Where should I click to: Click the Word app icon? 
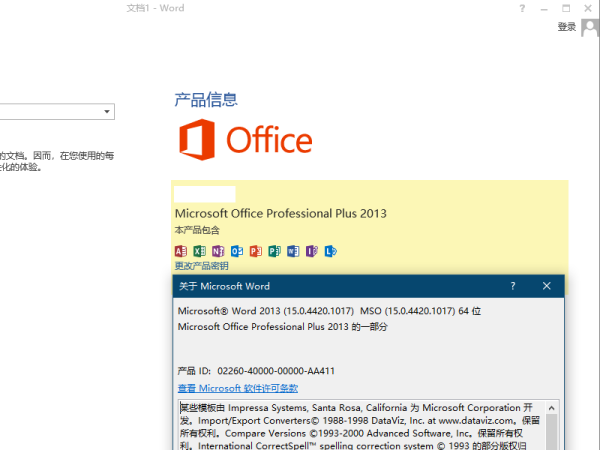point(293,251)
